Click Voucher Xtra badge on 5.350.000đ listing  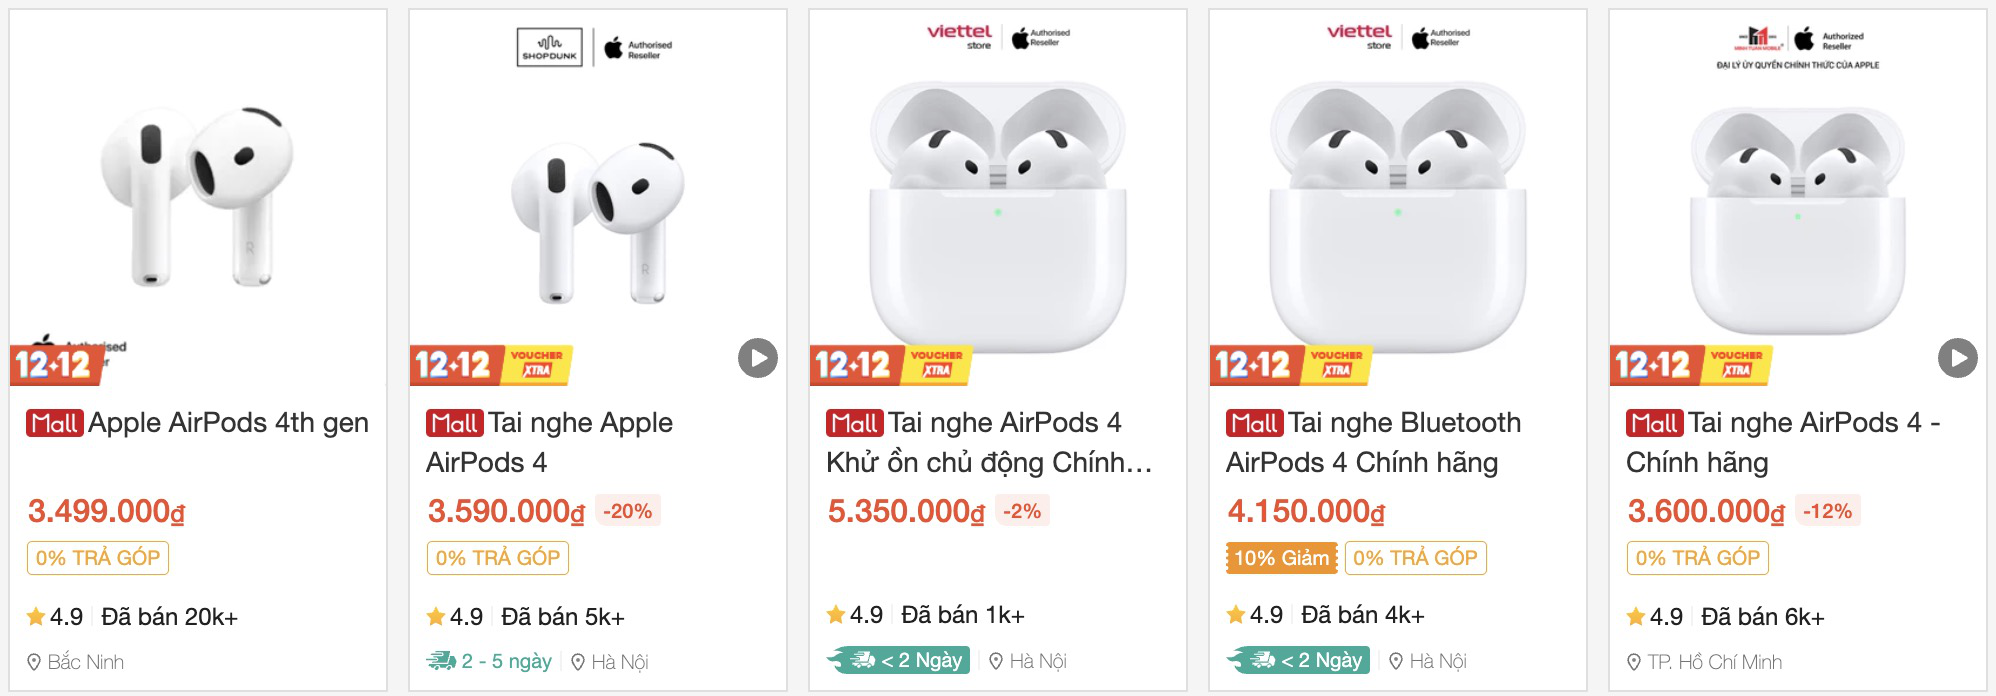(x=937, y=364)
